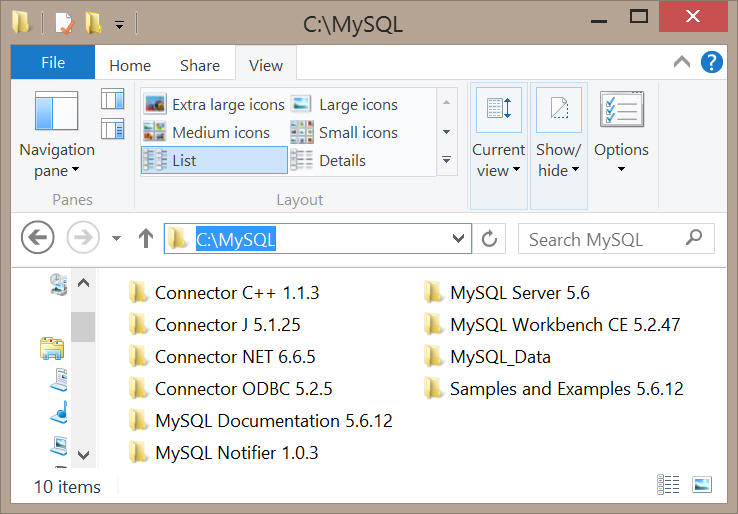Select Extra large icons layout
738x514 pixels.
click(214, 104)
